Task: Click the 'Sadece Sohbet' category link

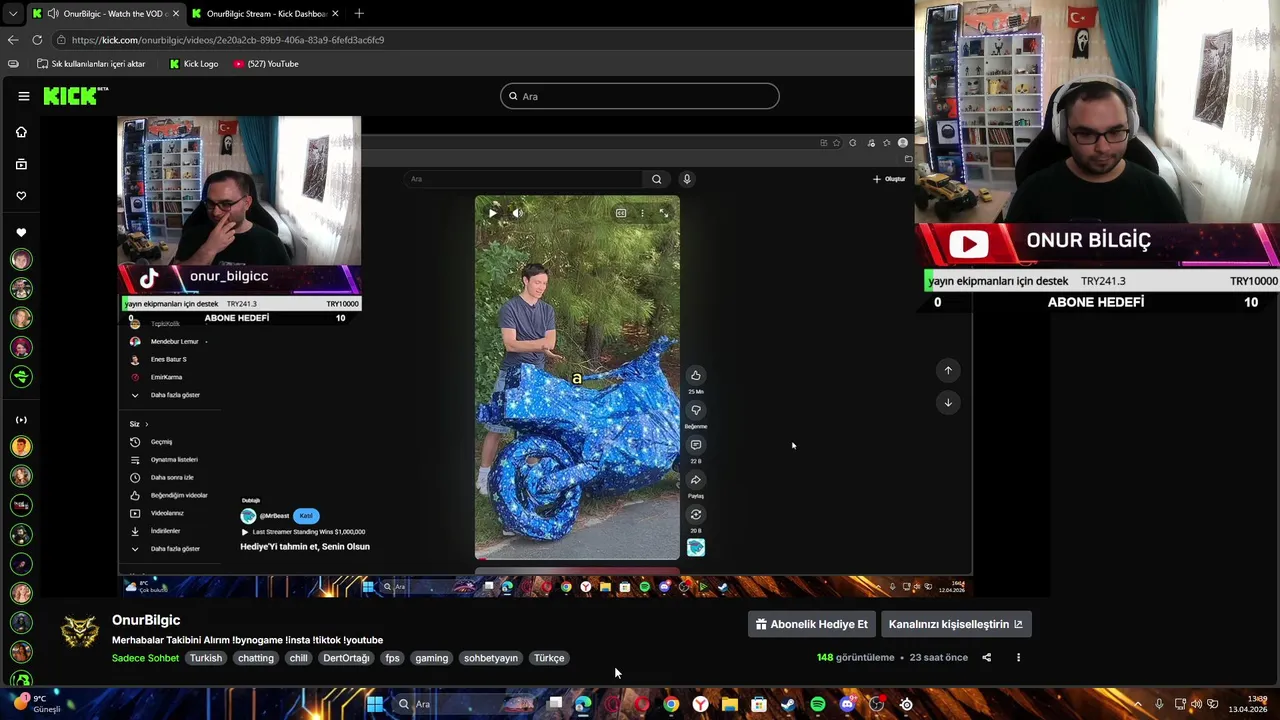Action: (145, 658)
